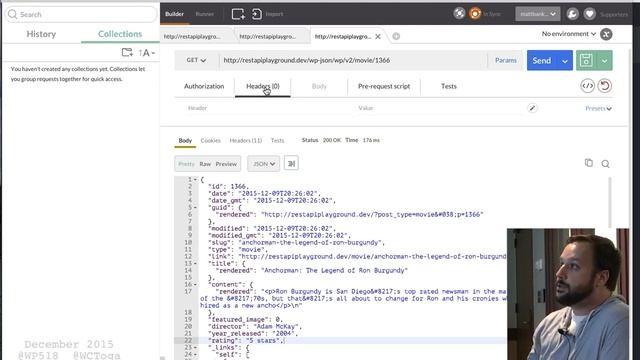The width and height of the screenshot is (640, 360).
Task: Collapse the root object at line 1
Action: 195,180
